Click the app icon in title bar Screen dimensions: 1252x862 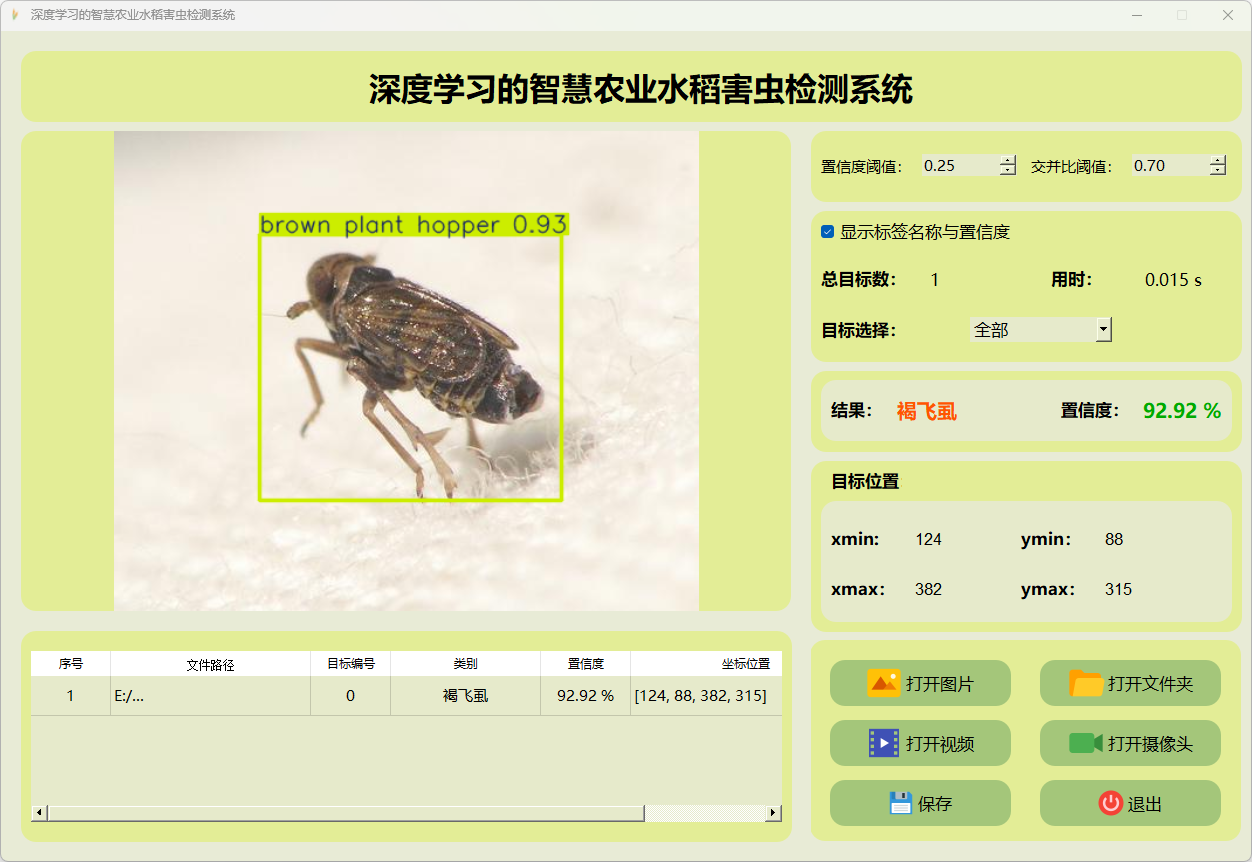[x=14, y=15]
